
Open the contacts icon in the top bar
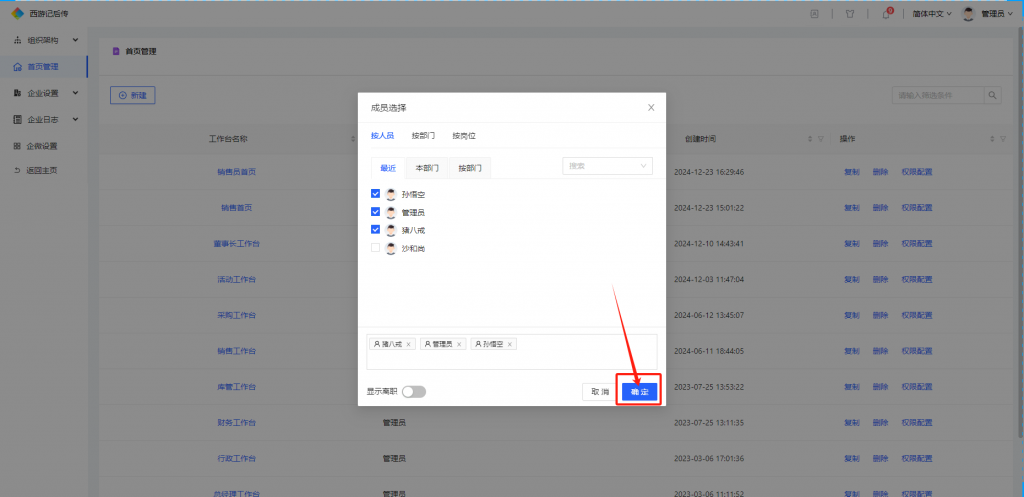point(814,14)
